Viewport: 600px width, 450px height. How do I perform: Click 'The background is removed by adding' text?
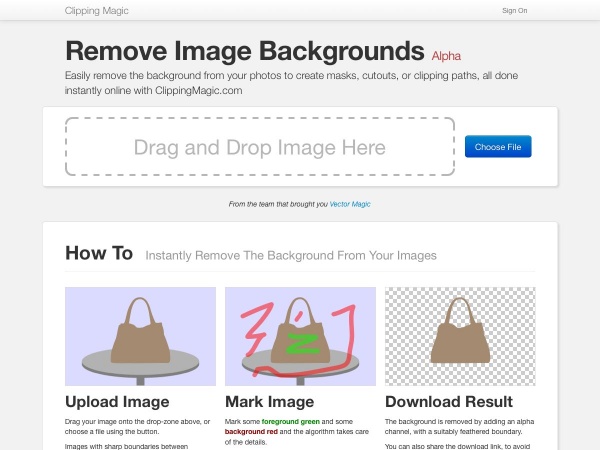coord(460,427)
